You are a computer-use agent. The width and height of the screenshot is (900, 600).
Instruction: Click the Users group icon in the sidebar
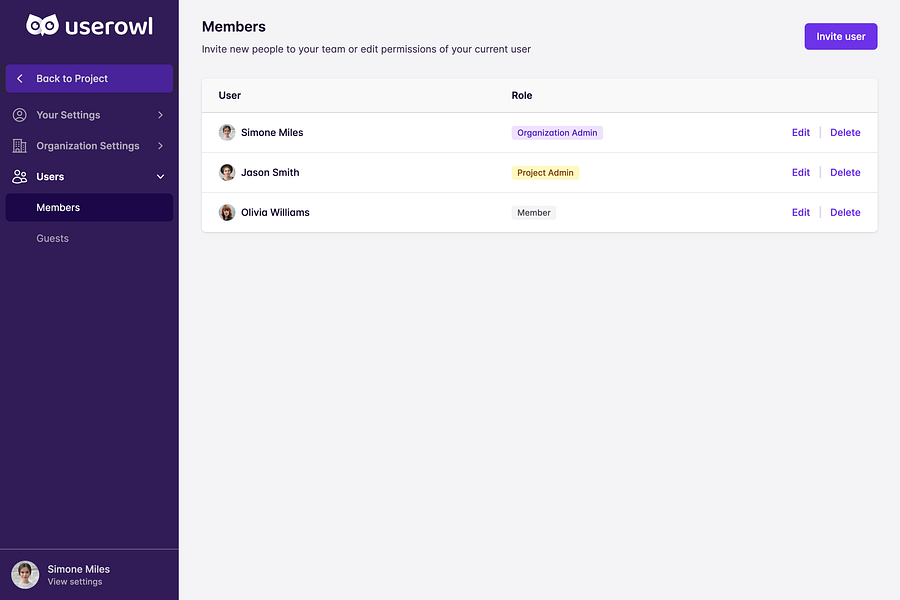(20, 176)
